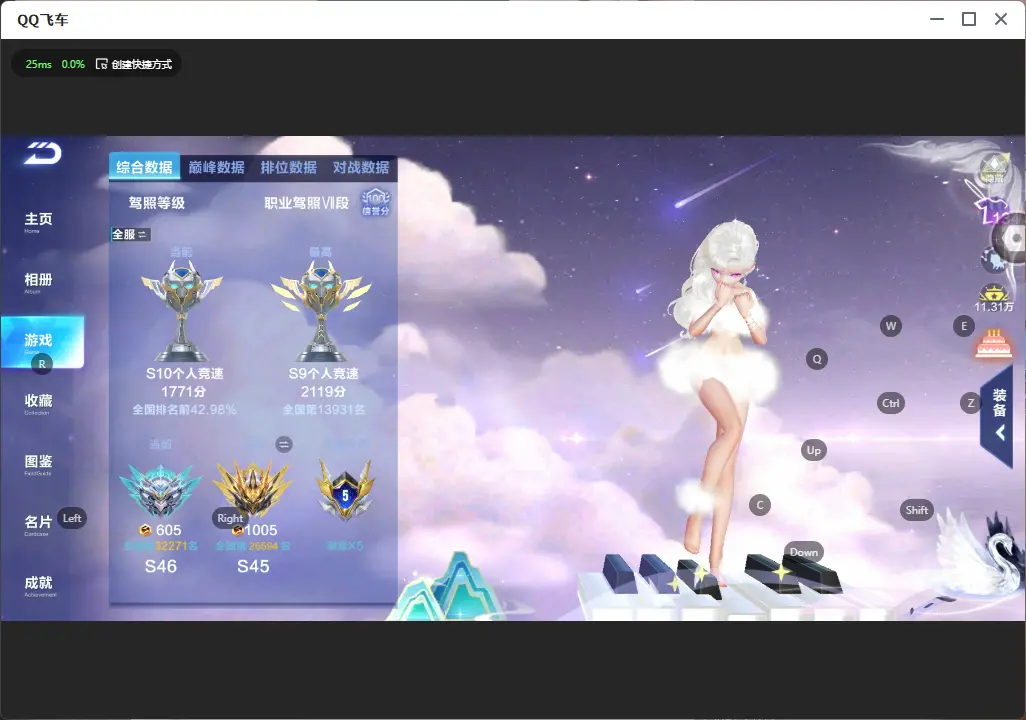Click the back arrow logo at top left

click(43, 153)
